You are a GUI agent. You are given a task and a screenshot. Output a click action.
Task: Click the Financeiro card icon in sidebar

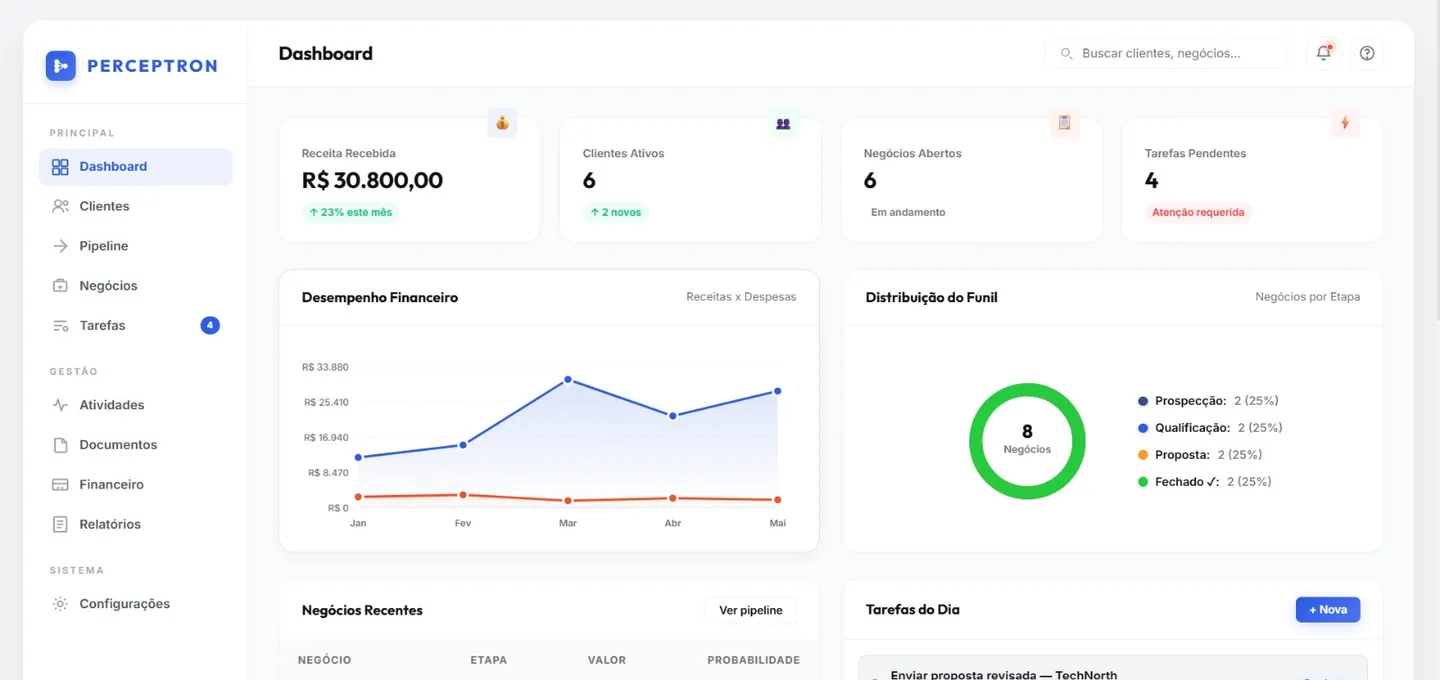coord(60,484)
